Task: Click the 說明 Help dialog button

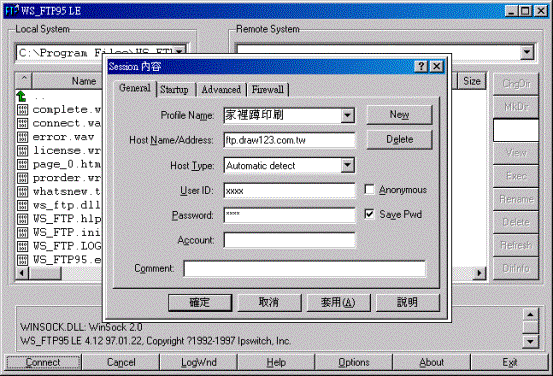Action: (x=408, y=303)
